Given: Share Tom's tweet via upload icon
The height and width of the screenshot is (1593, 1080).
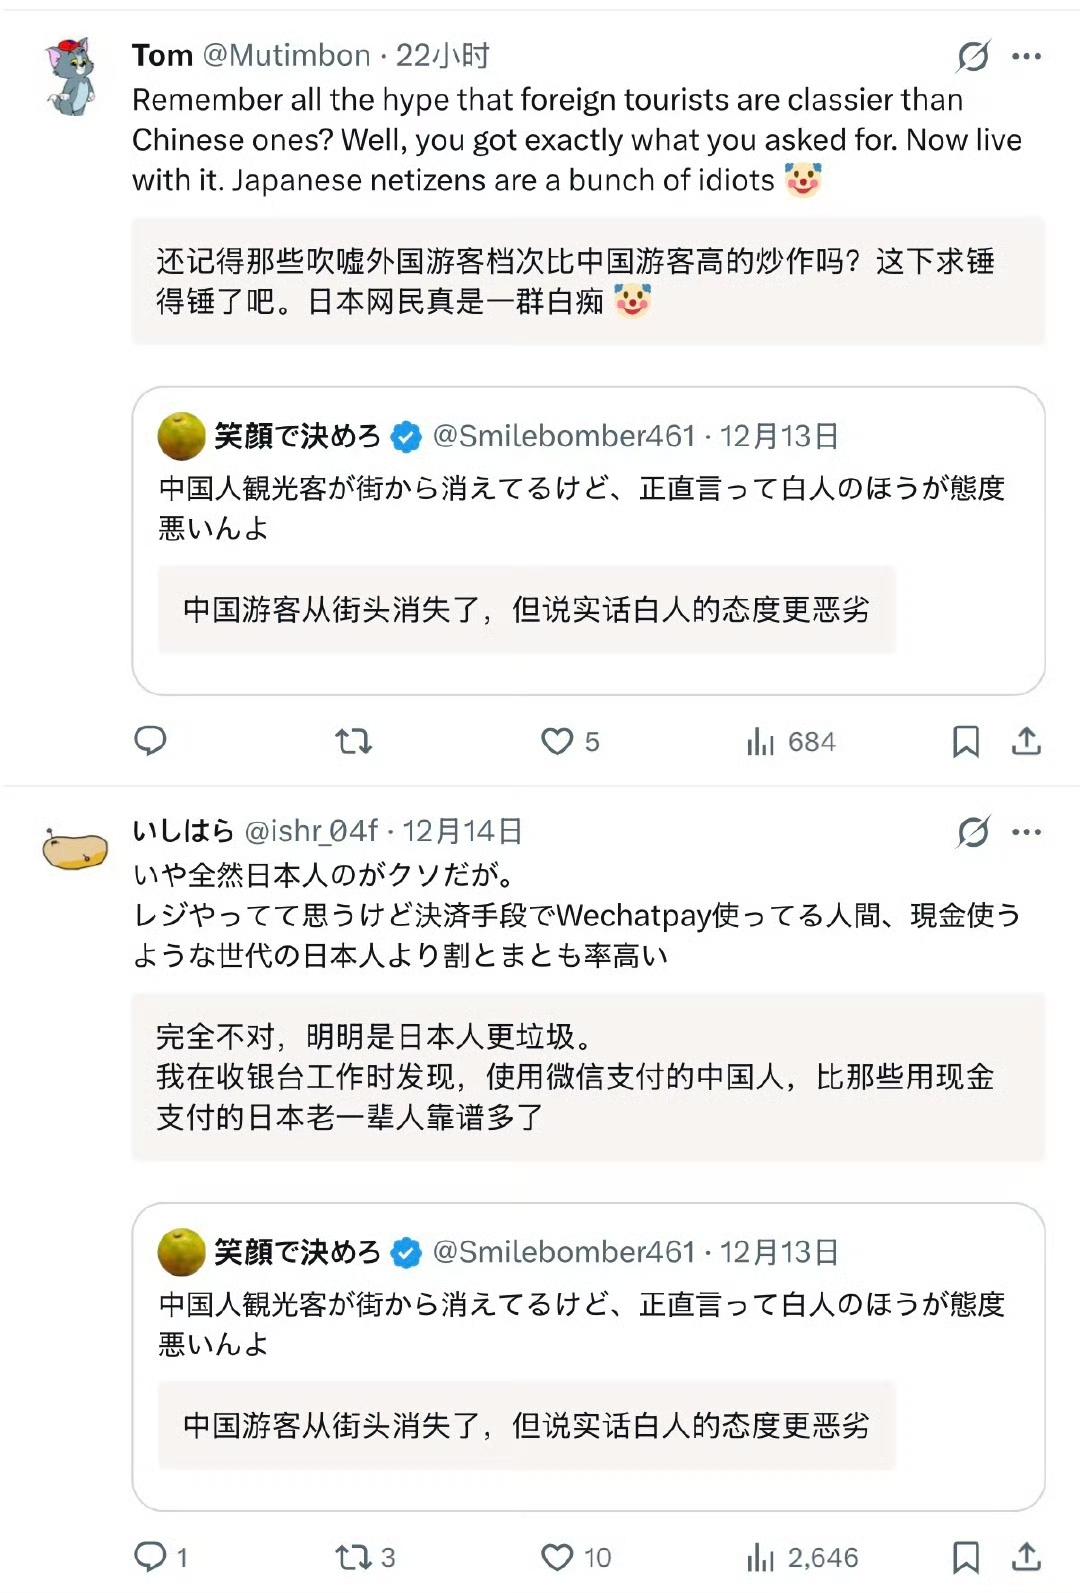Looking at the screenshot, I should click(1026, 741).
